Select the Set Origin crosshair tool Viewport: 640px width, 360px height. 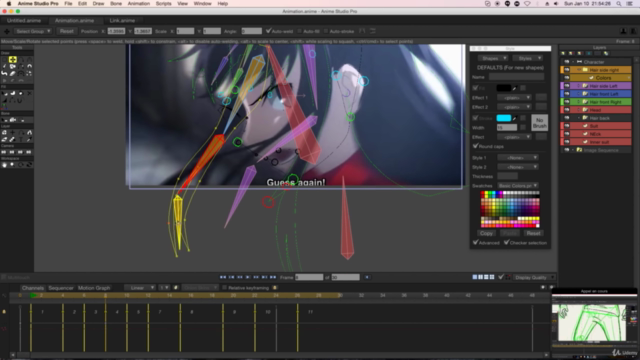[13, 132]
